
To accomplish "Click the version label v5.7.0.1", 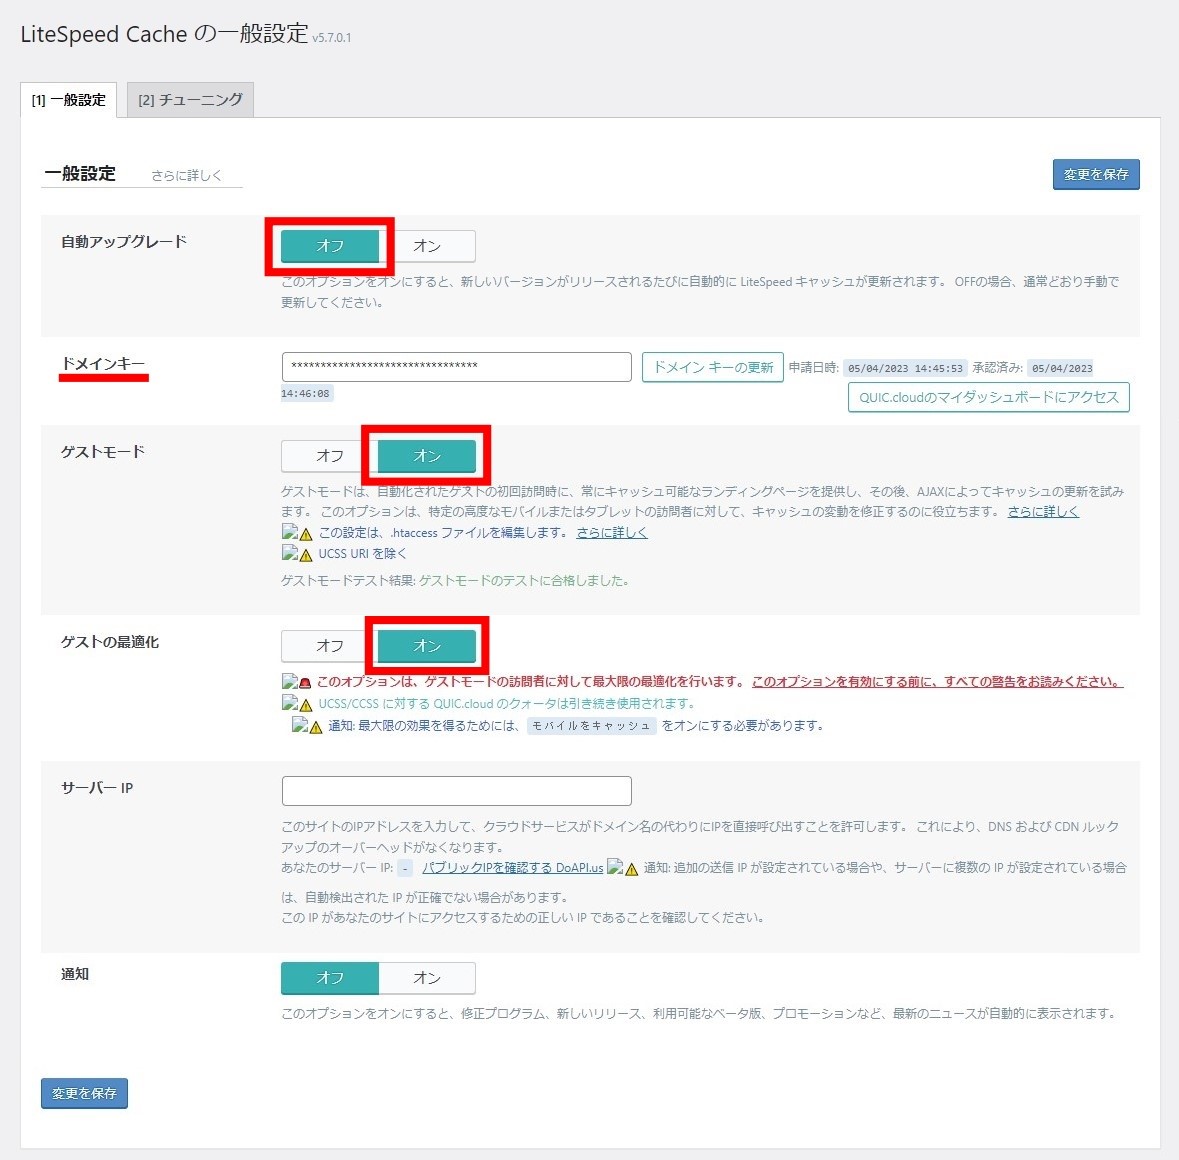I will pos(332,38).
